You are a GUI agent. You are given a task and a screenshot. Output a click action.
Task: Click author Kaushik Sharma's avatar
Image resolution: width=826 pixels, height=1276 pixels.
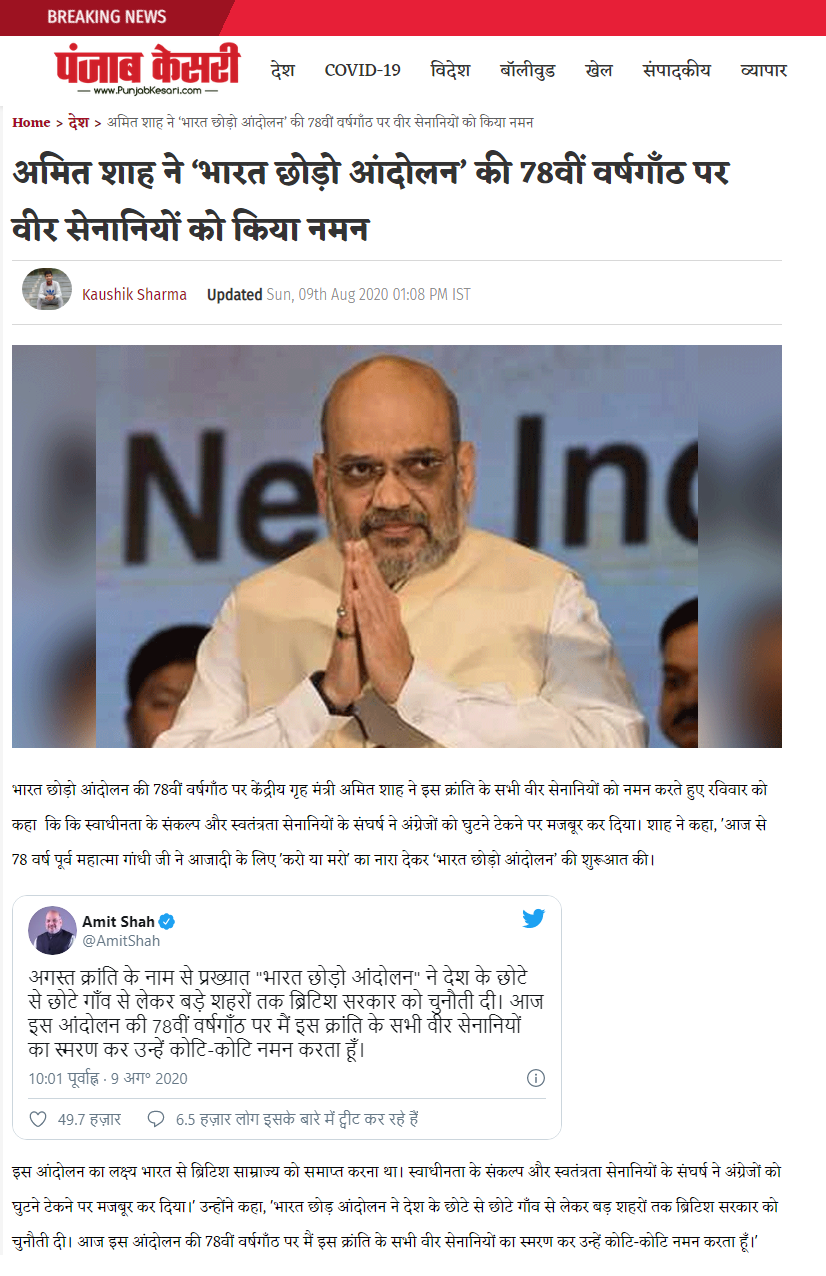click(x=47, y=290)
